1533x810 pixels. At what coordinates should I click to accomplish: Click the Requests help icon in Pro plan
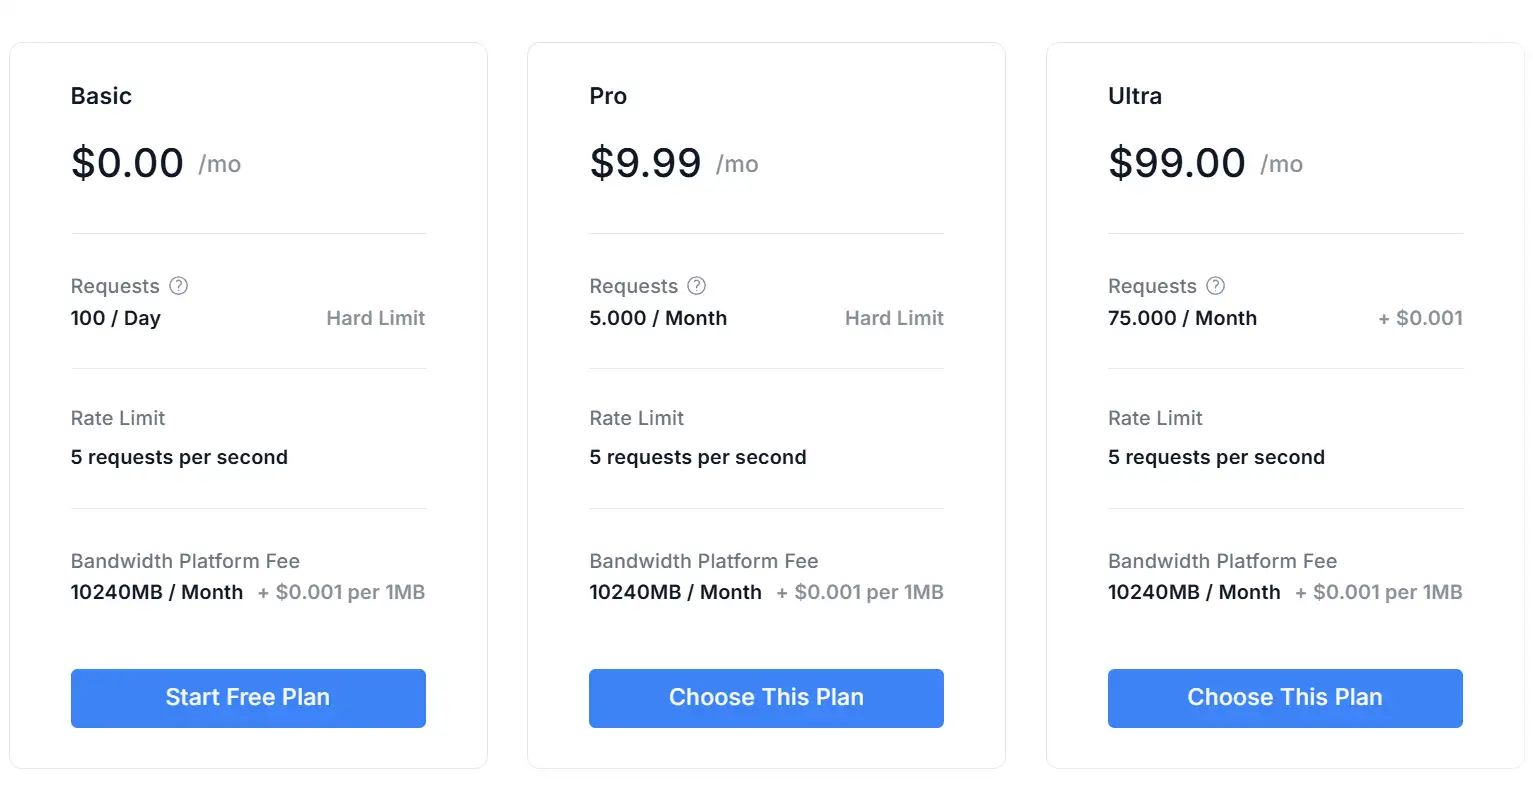[x=697, y=286]
